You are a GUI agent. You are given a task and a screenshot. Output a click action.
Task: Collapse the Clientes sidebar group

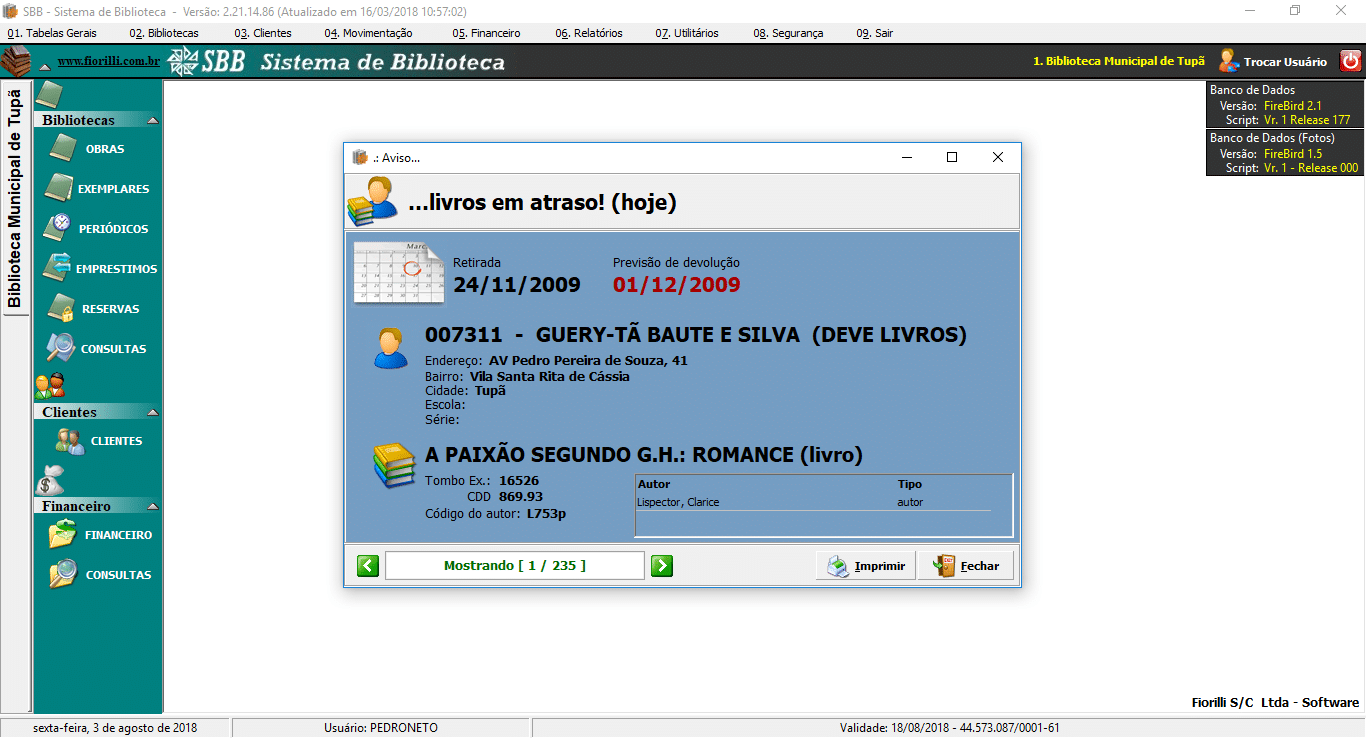point(152,412)
